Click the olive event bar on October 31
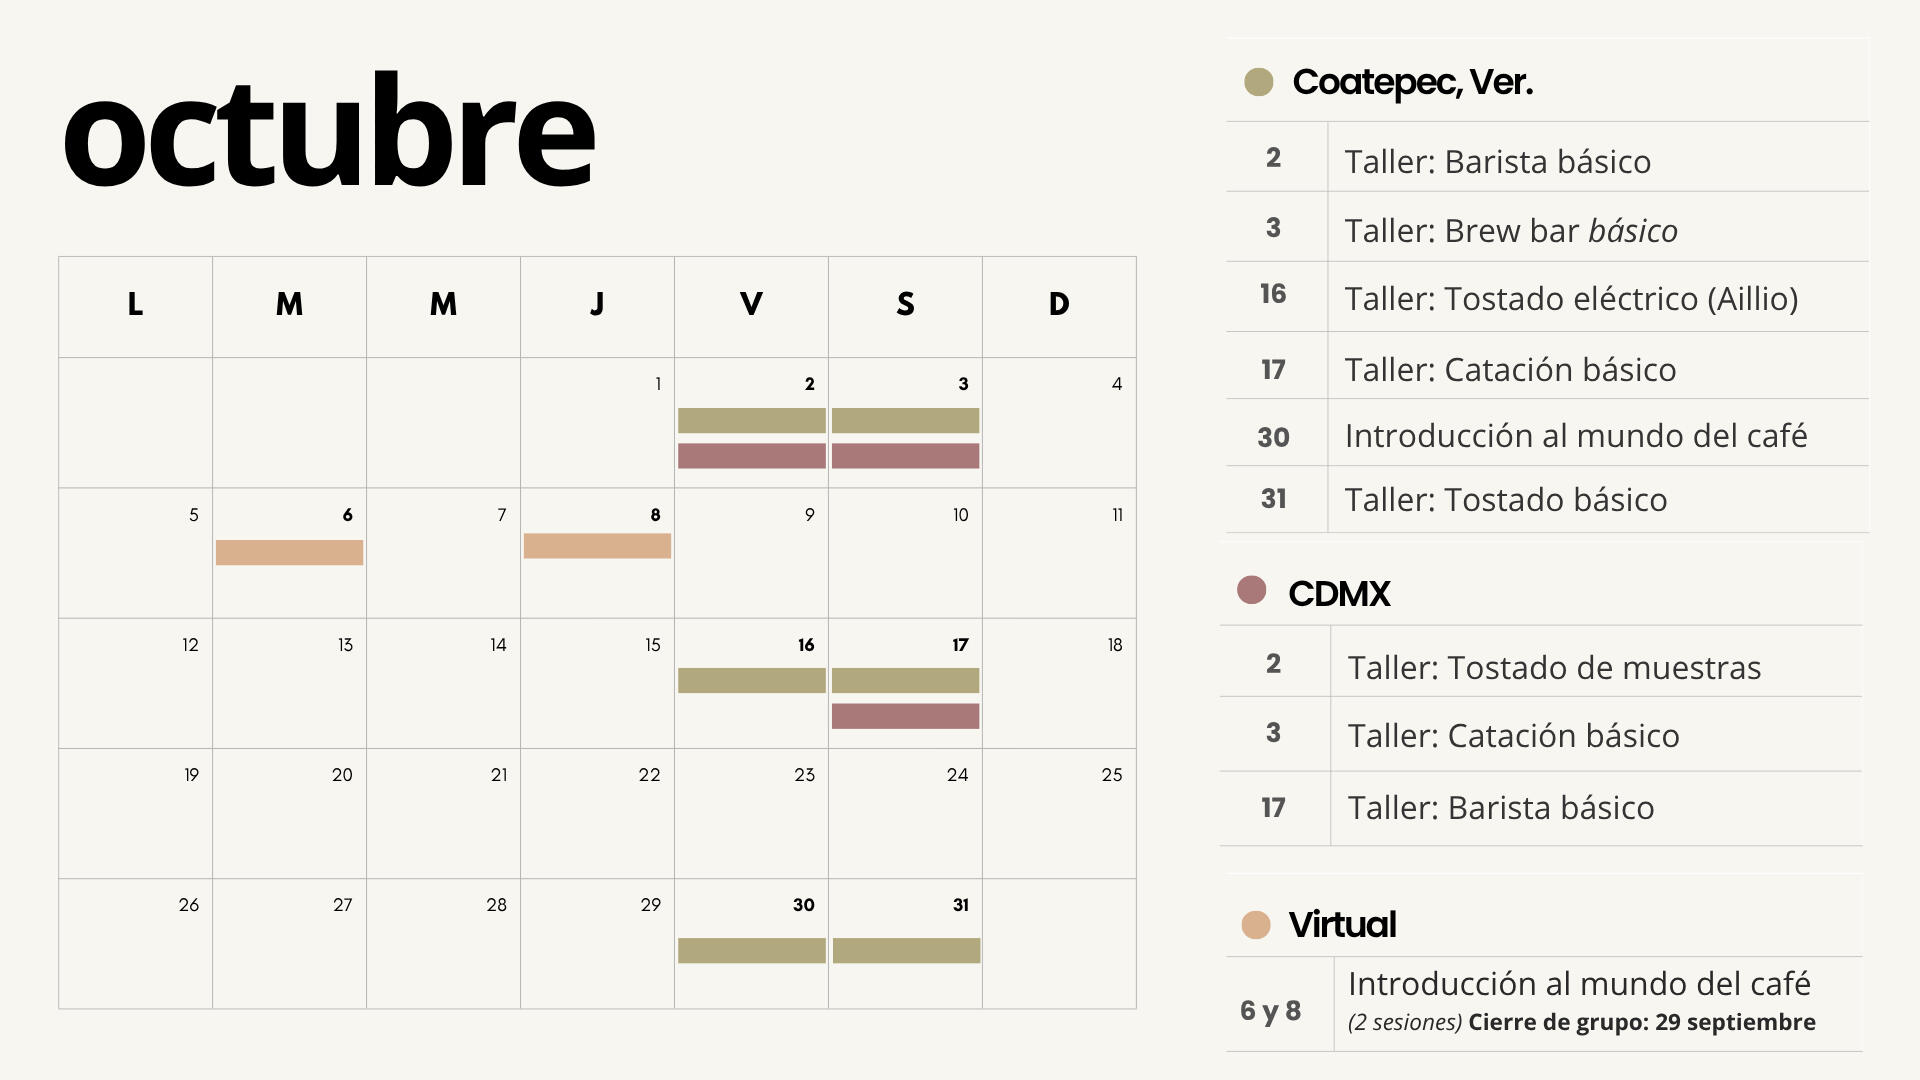Image resolution: width=1920 pixels, height=1080 pixels. coord(906,951)
